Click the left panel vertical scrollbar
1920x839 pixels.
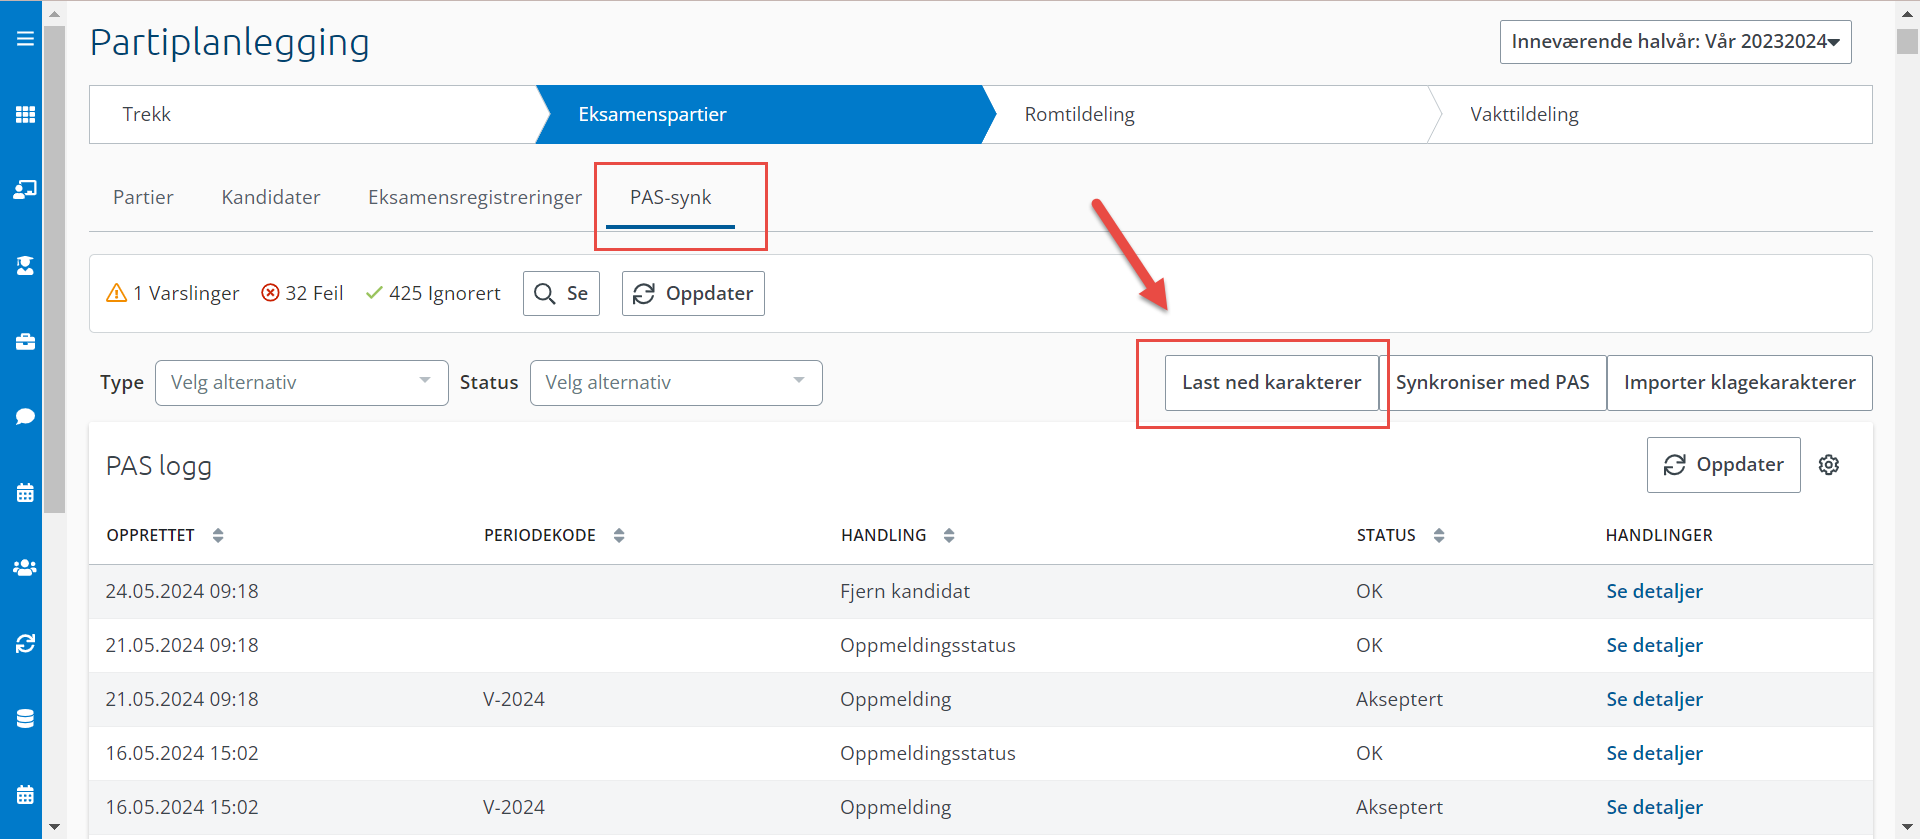pyautogui.click(x=55, y=270)
